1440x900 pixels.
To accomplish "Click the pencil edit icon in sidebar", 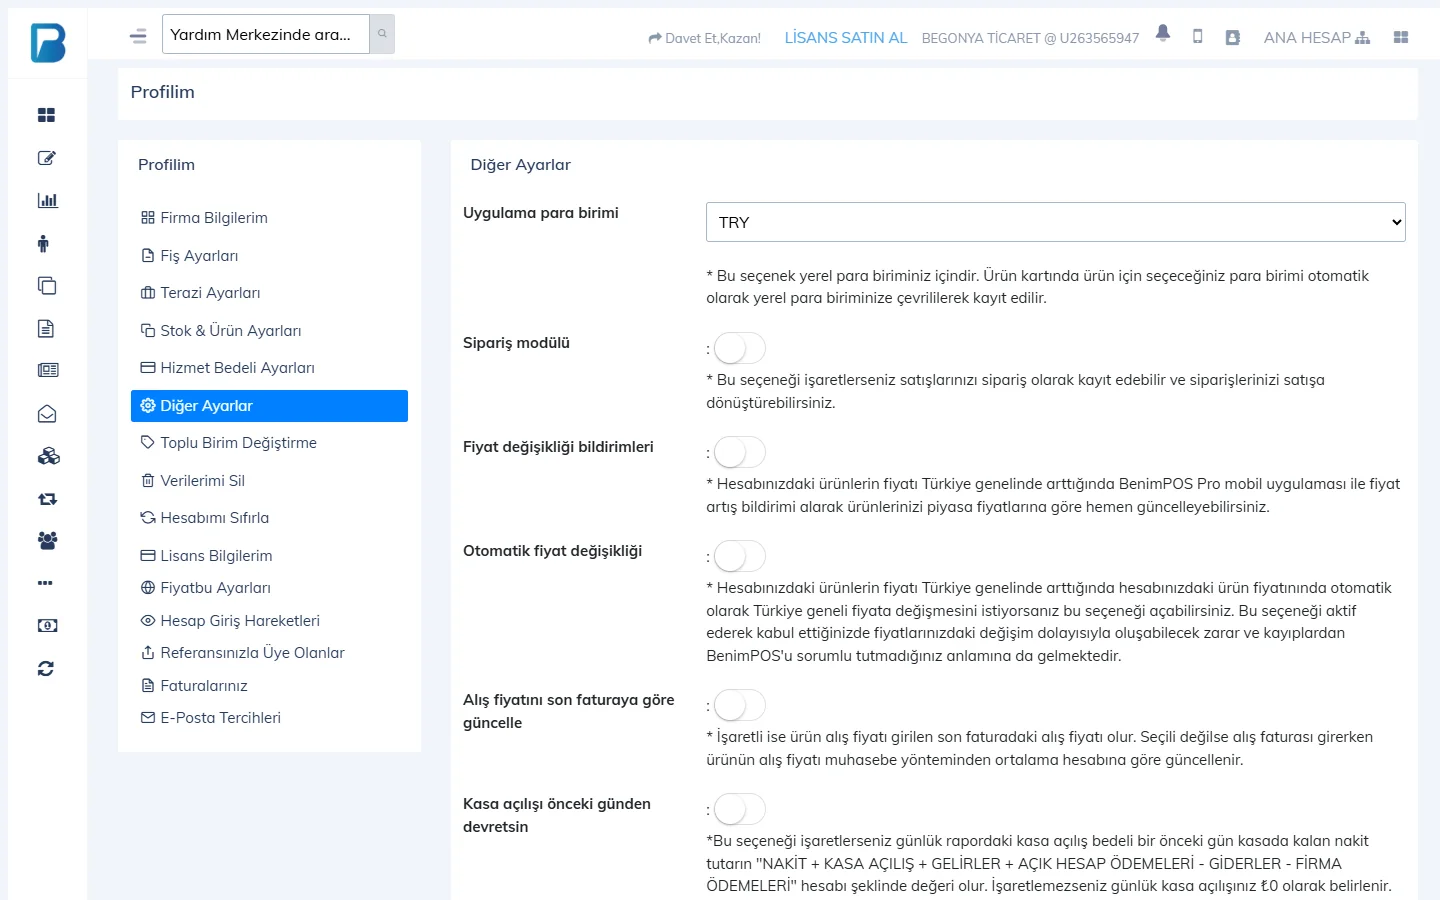I will pyautogui.click(x=46, y=158).
